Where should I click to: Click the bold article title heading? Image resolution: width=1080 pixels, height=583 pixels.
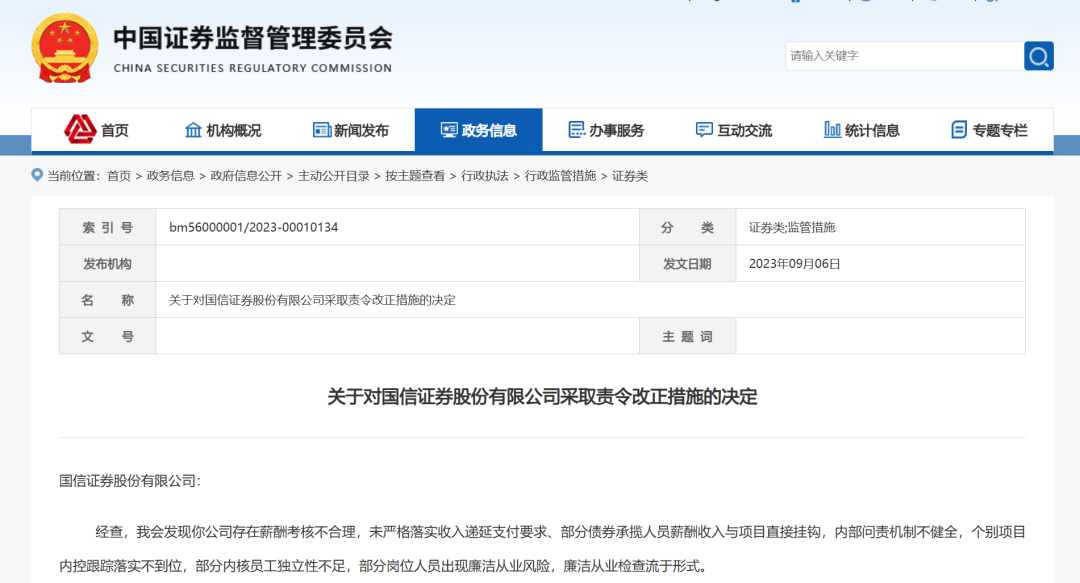tap(542, 397)
